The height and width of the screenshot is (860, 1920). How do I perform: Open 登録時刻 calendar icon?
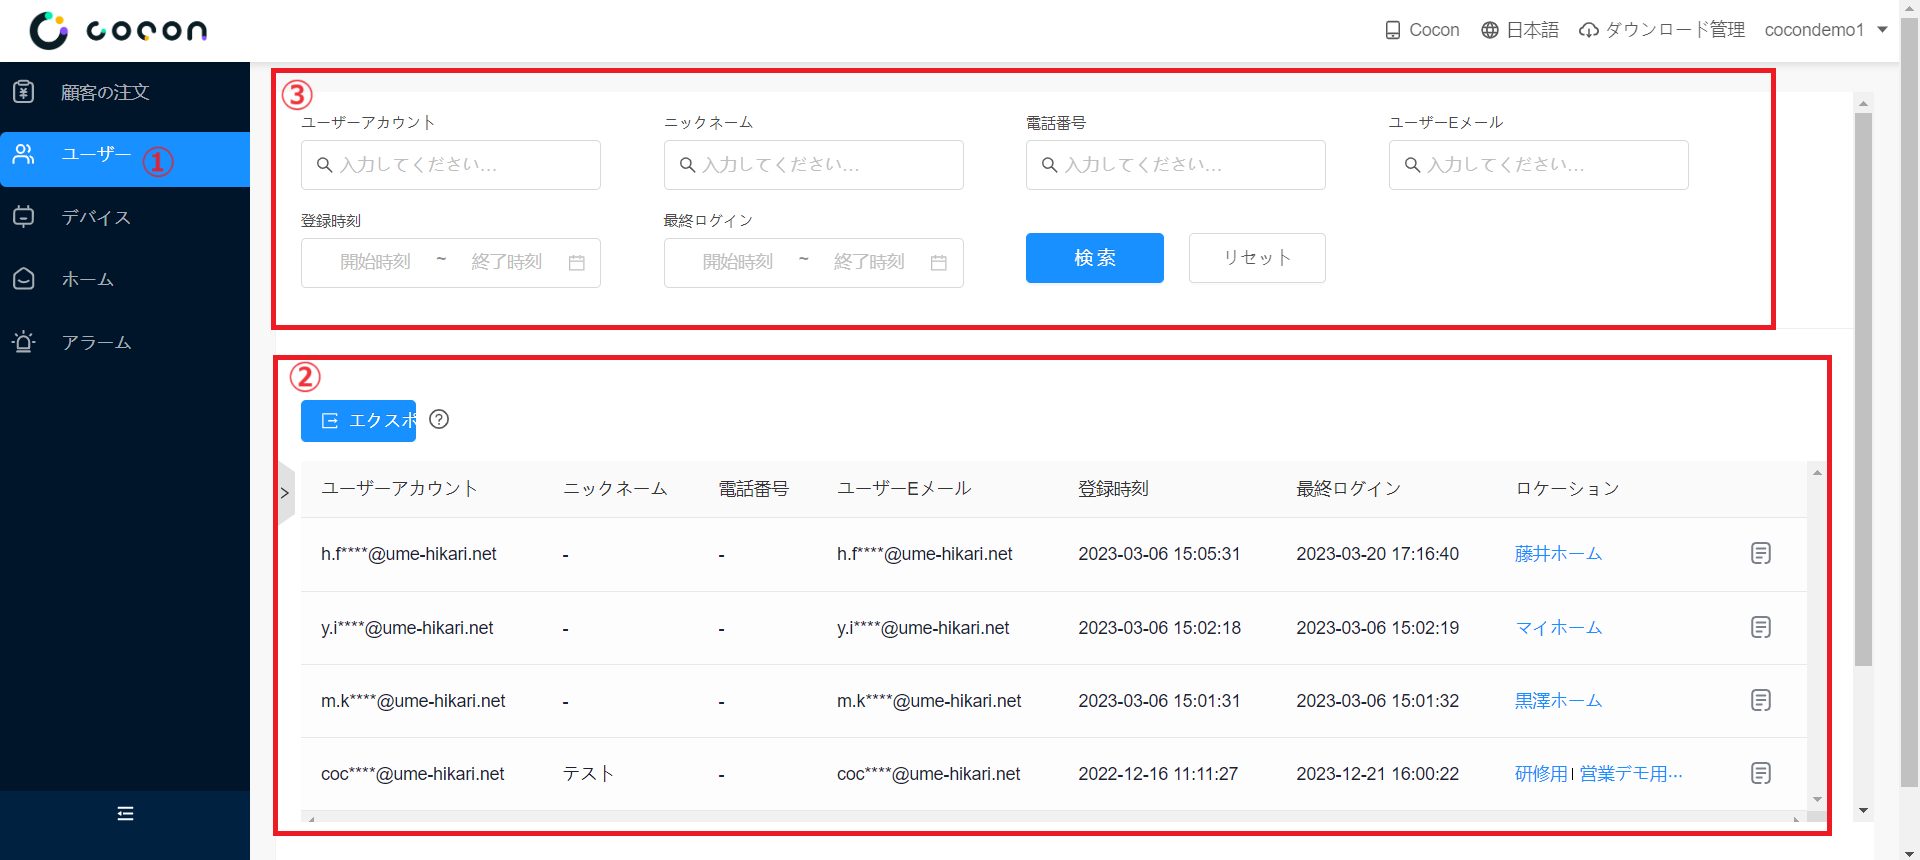pos(577,263)
